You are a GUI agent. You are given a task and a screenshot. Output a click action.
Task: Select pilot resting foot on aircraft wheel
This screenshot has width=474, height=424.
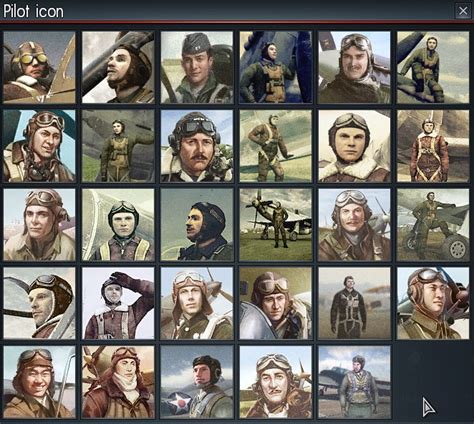[433, 225]
